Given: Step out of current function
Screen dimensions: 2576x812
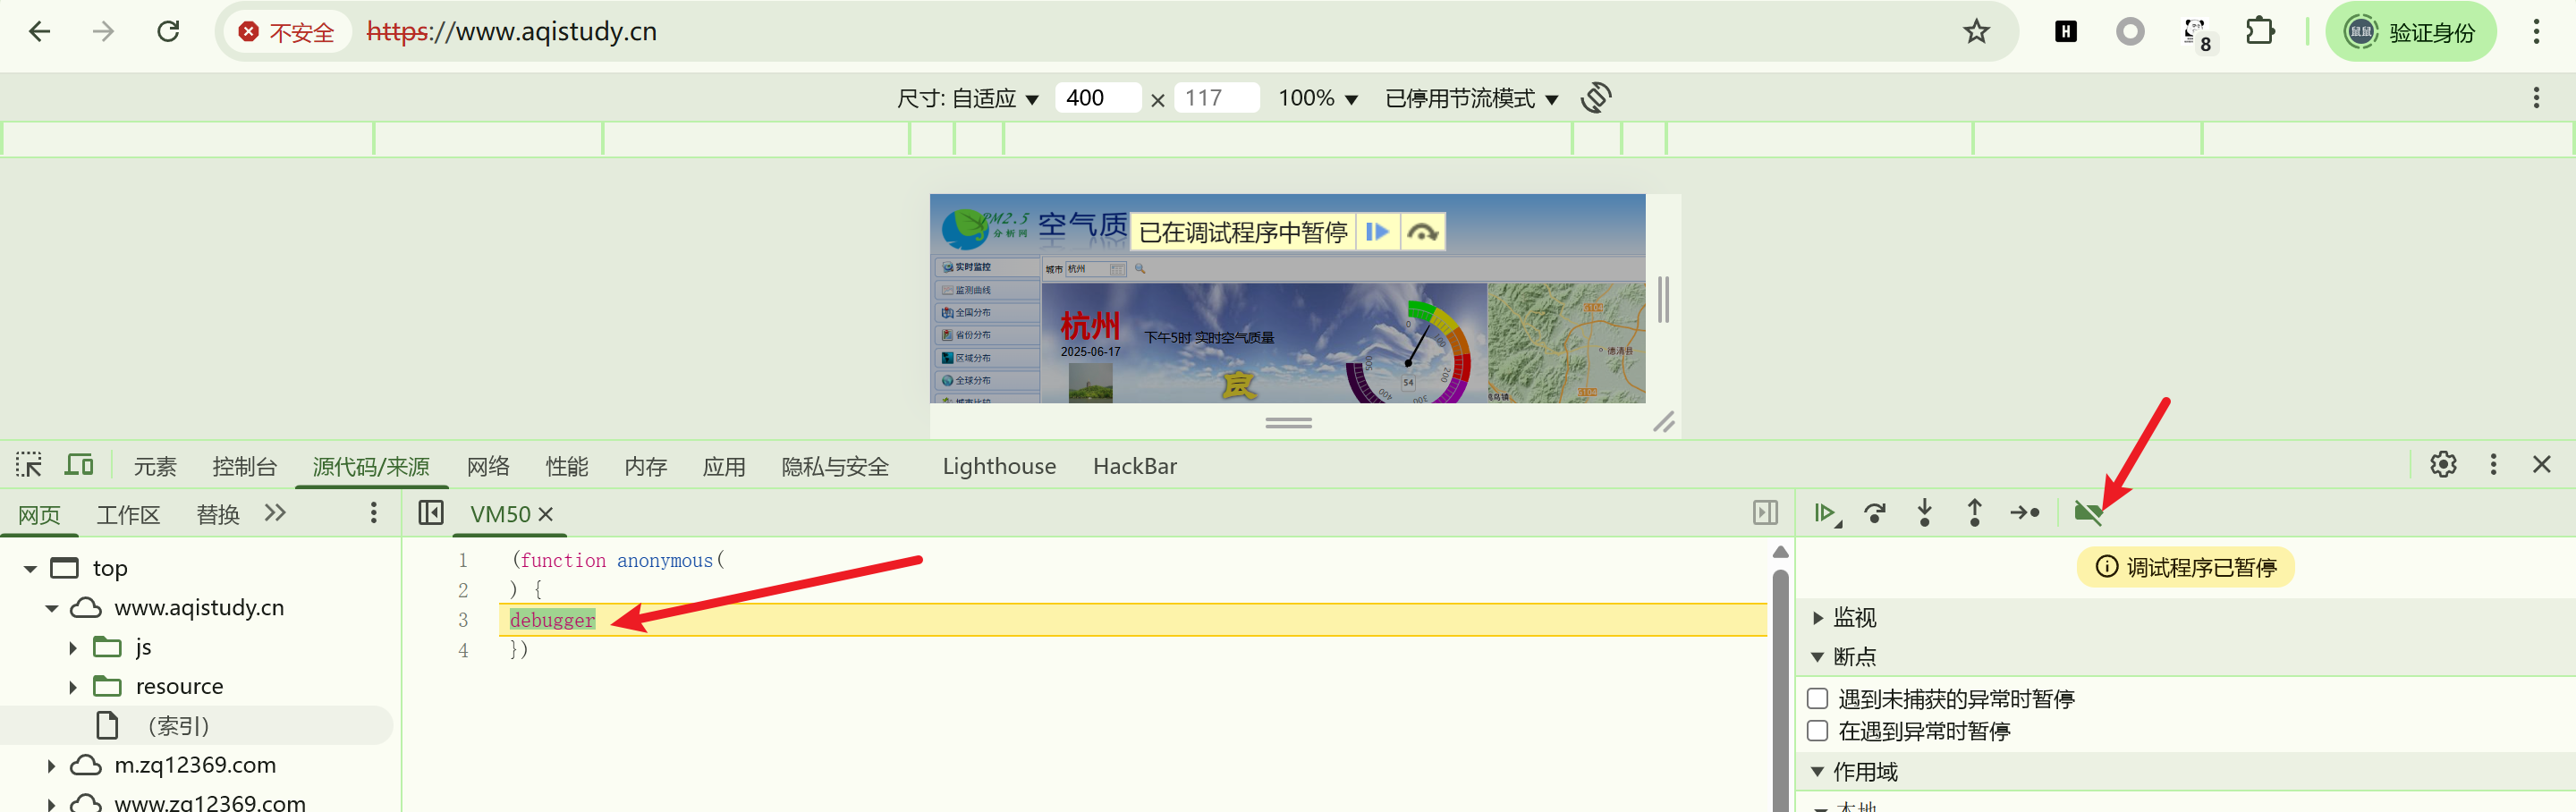Looking at the screenshot, I should pos(1974,513).
